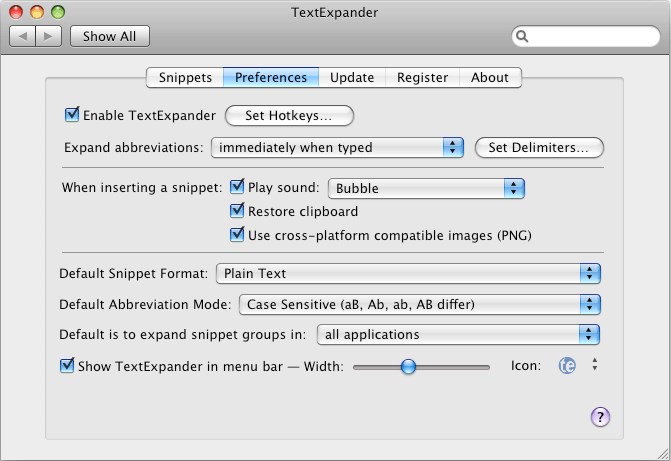Switch to the Snippets tab
The width and height of the screenshot is (671, 461).
(x=185, y=77)
